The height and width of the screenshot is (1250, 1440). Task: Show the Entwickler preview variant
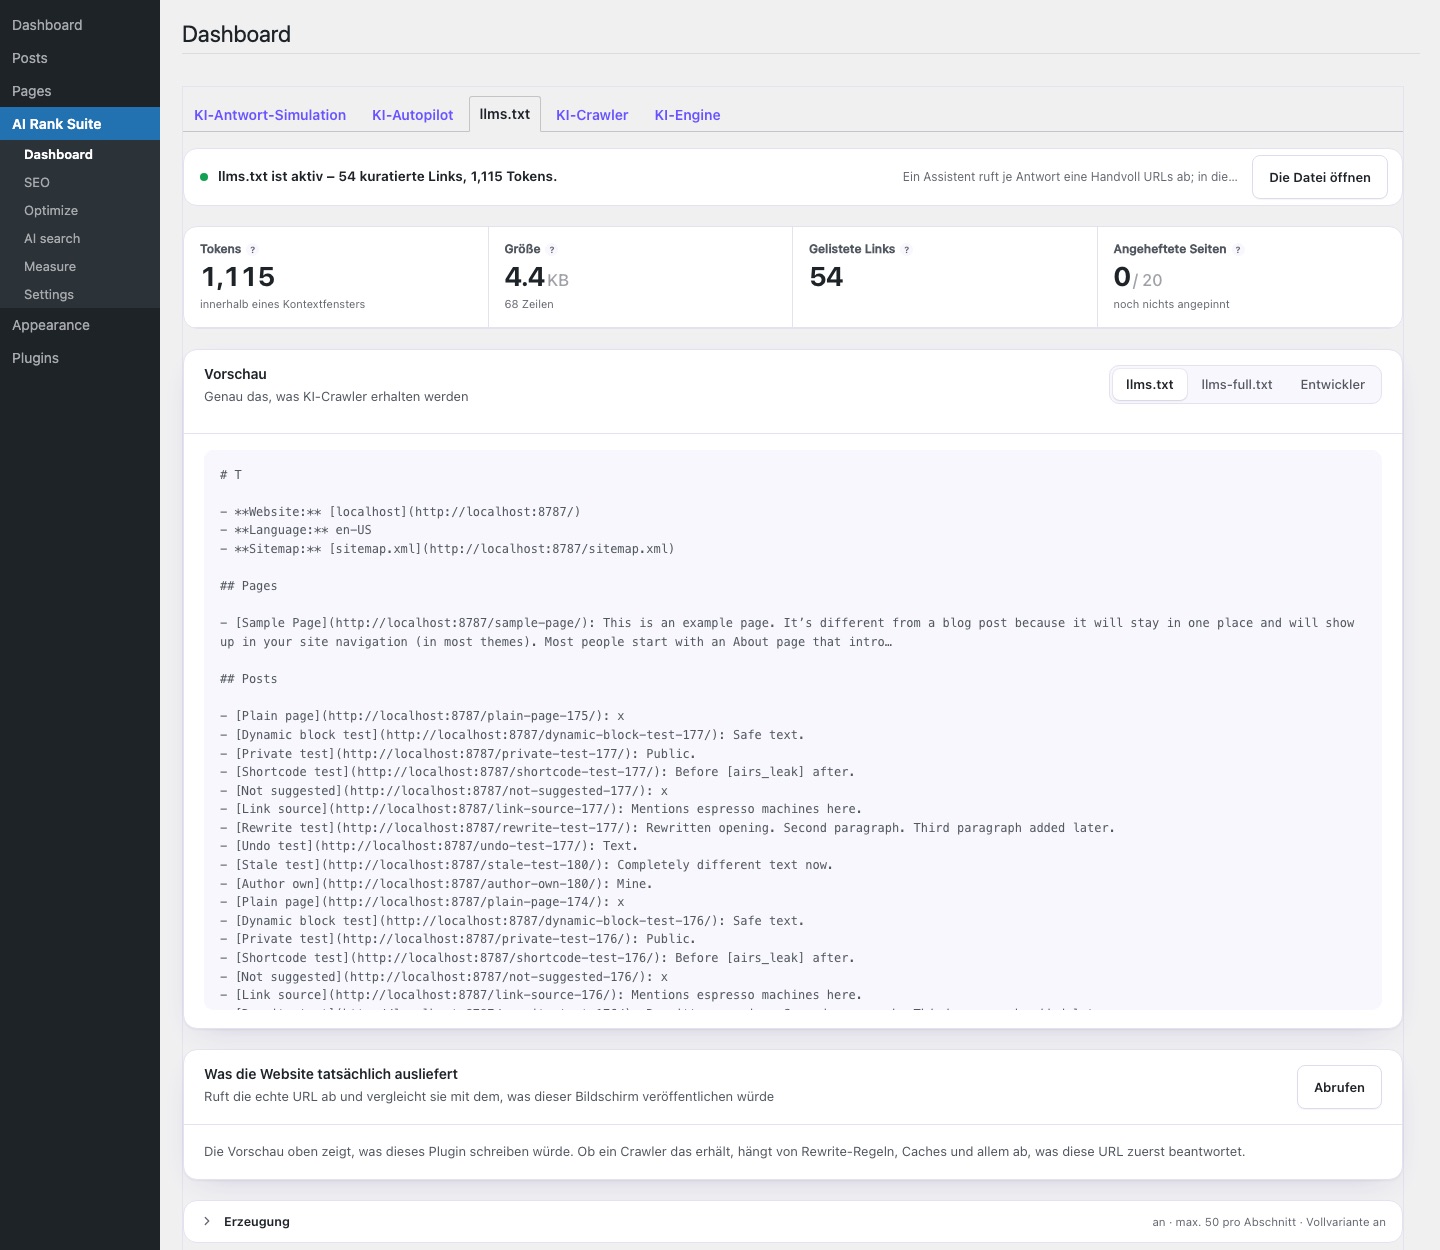click(1333, 384)
